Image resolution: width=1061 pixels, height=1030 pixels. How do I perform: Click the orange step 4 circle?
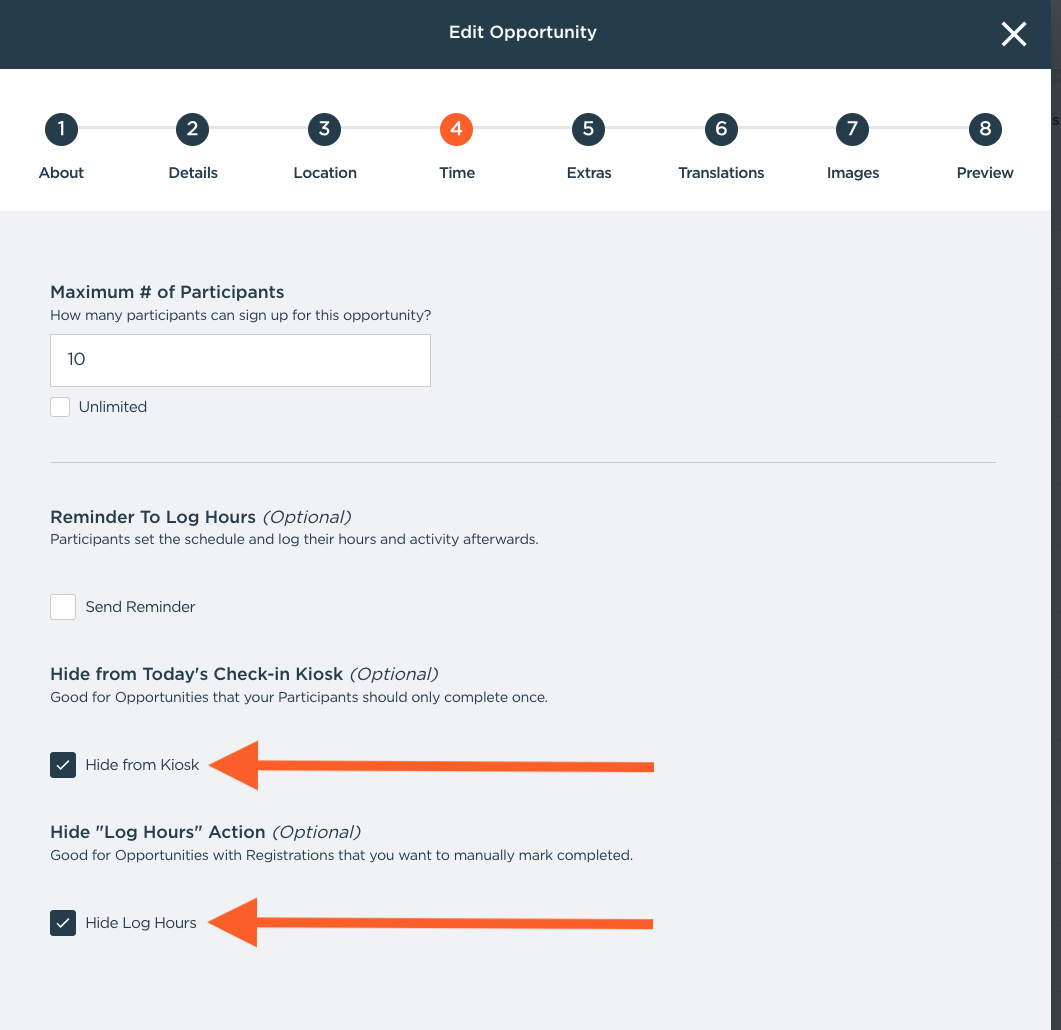coord(456,129)
